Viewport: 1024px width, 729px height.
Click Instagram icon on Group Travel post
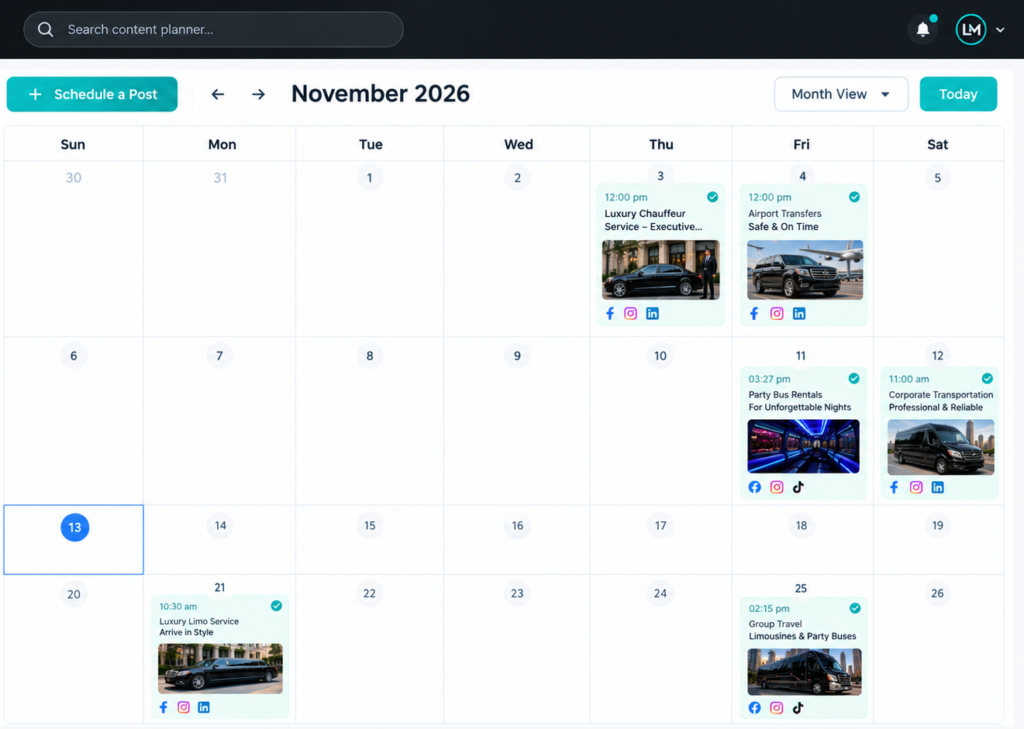[776, 707]
